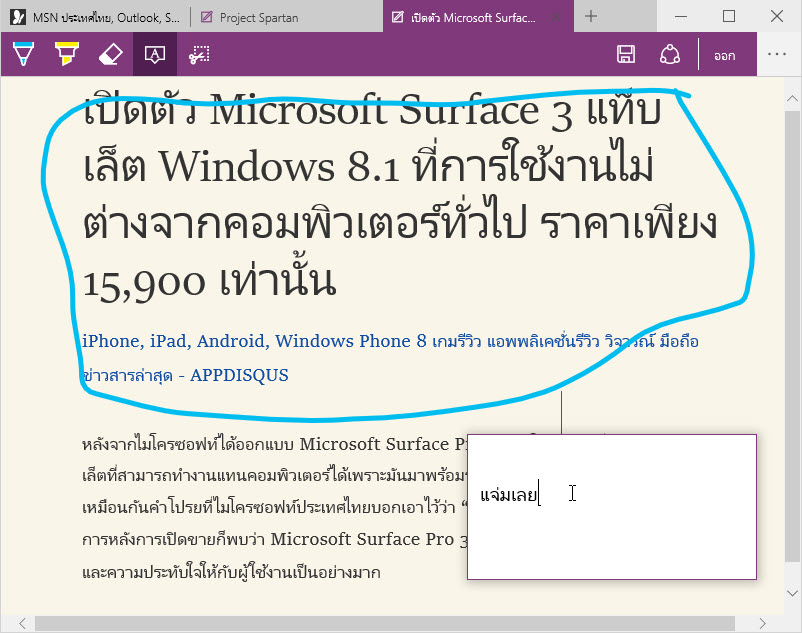Save the web note
This screenshot has width=802, height=633.
626,55
